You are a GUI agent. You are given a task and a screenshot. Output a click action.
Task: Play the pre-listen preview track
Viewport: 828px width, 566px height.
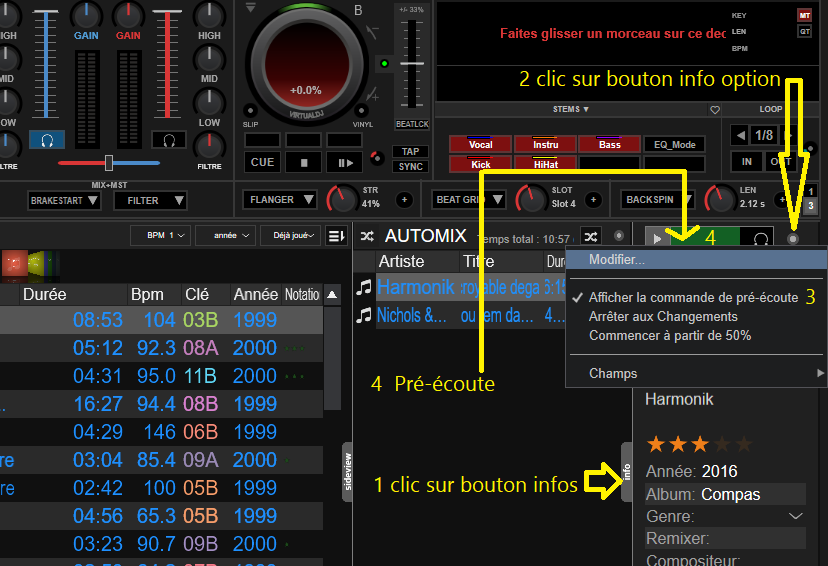[656, 239]
